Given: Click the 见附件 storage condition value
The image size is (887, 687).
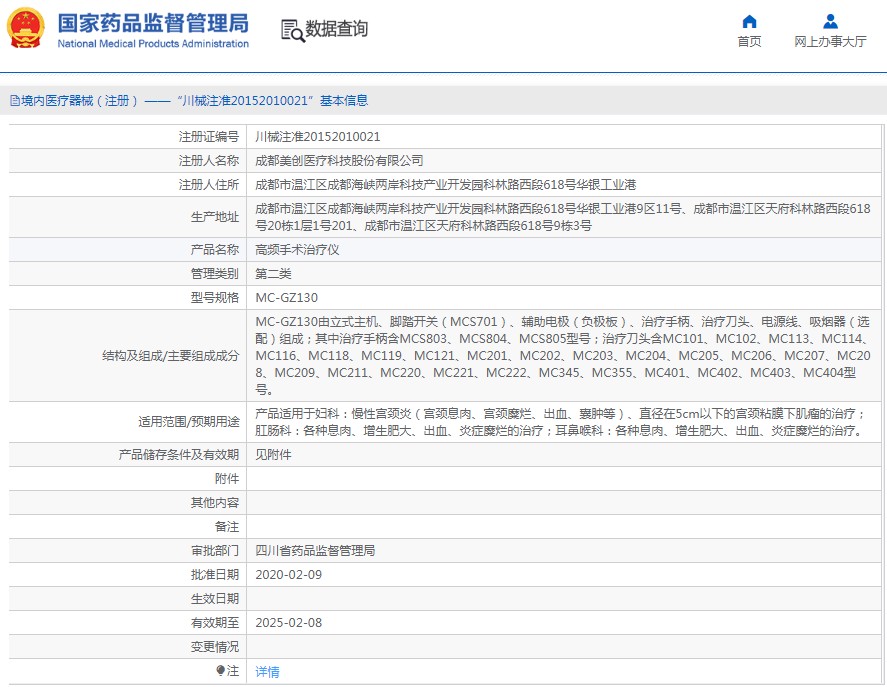Looking at the screenshot, I should tap(273, 454).
